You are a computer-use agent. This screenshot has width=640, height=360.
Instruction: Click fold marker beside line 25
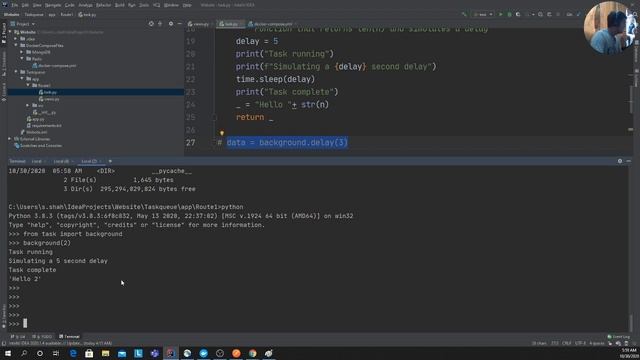pos(215,118)
